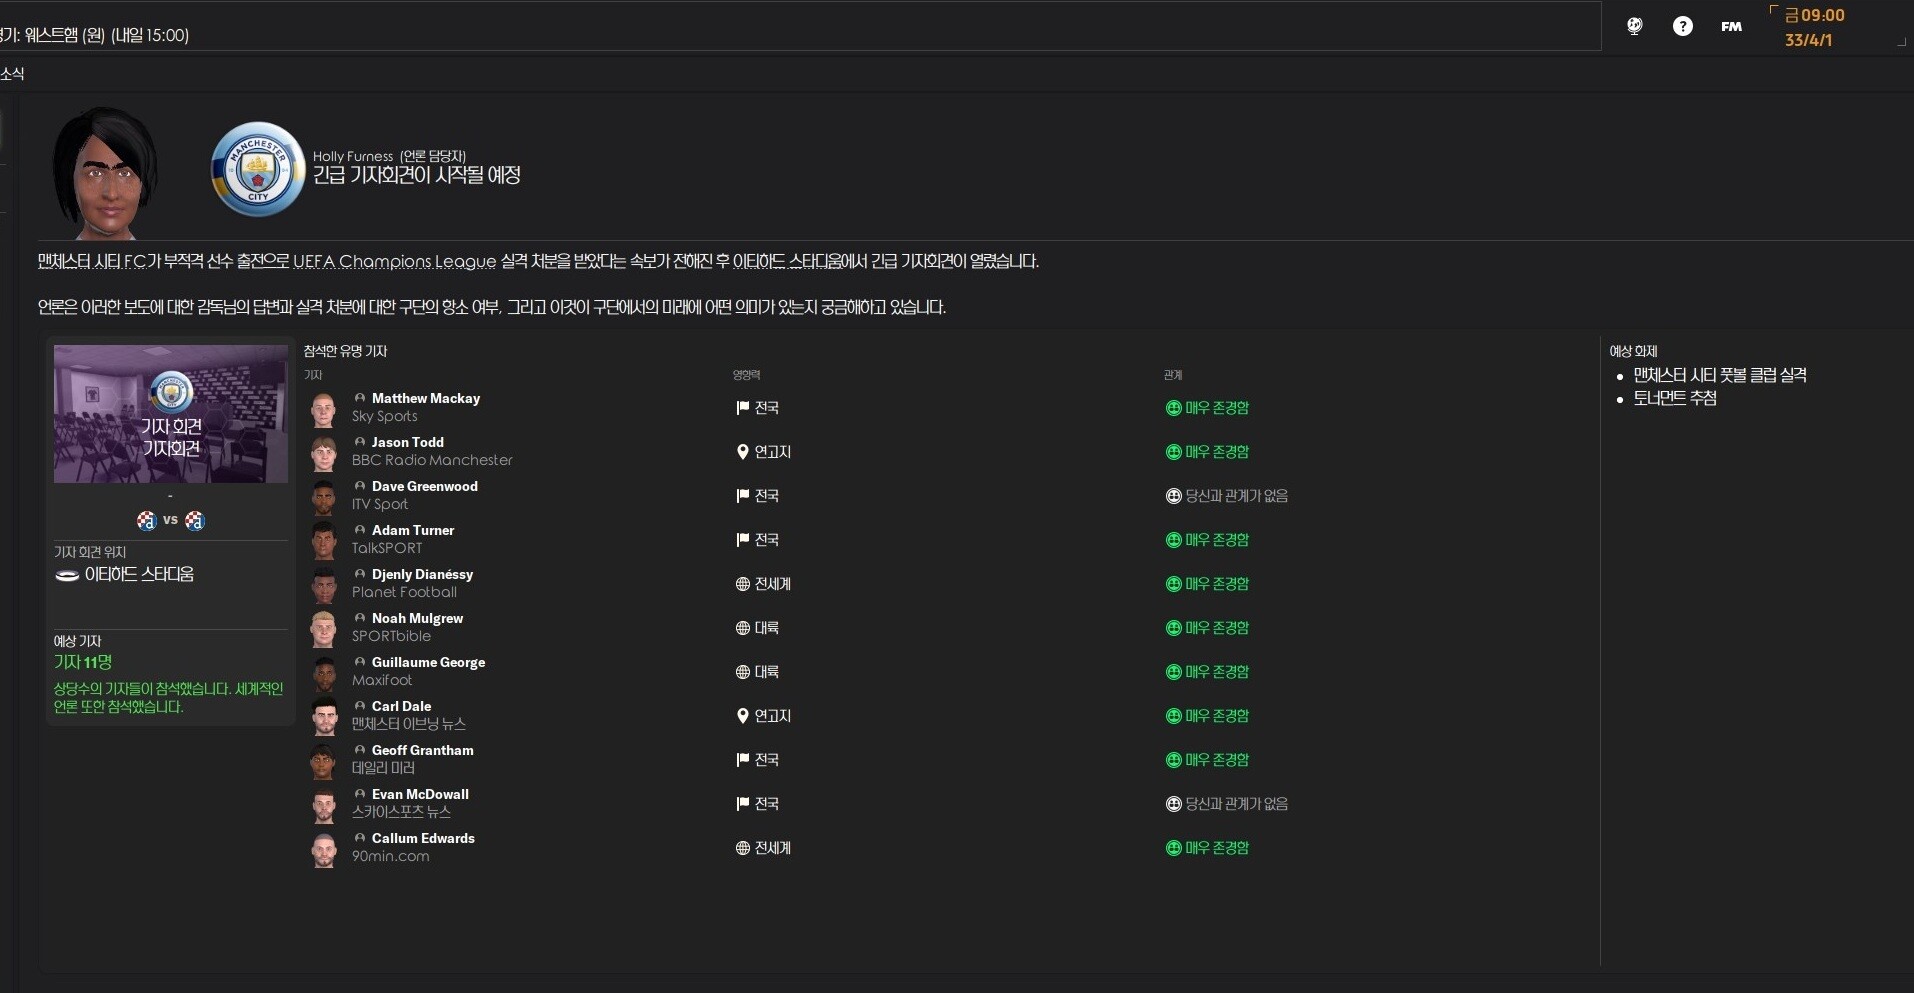Click Carl Dale's face portrait
Screen dimensions: 1914x993
323,717
